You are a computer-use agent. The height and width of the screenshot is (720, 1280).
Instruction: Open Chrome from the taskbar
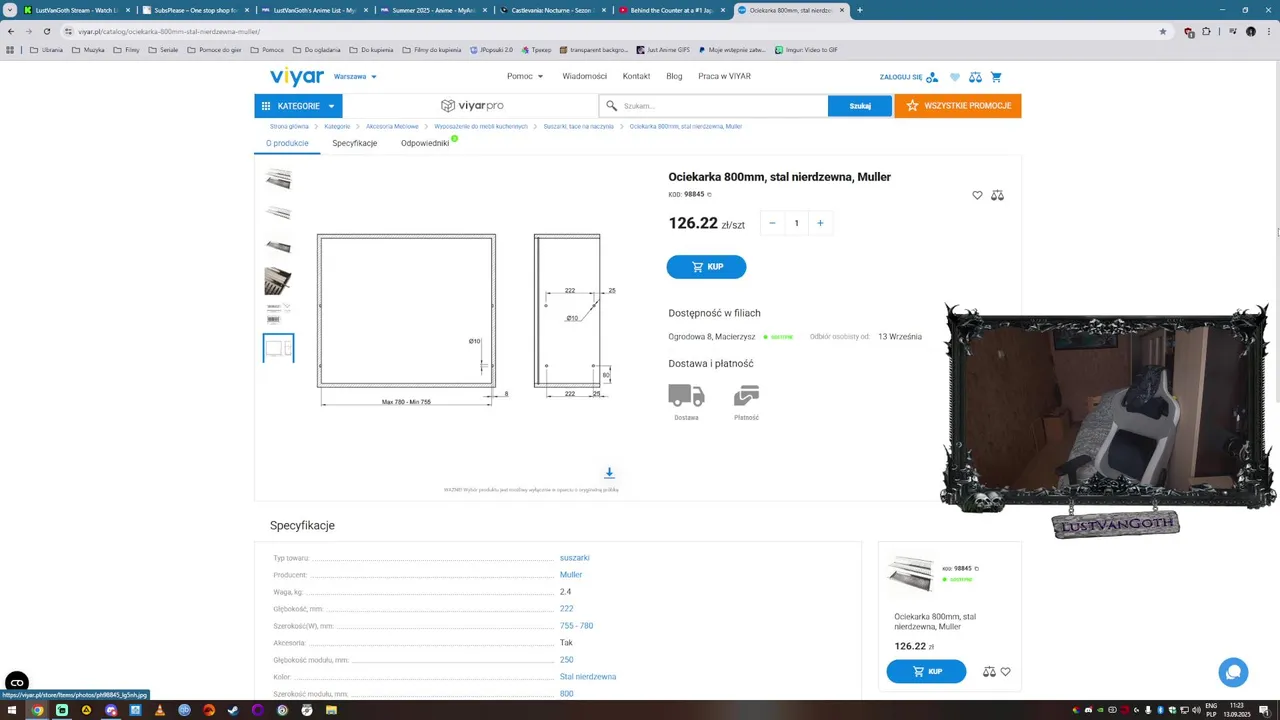point(37,710)
